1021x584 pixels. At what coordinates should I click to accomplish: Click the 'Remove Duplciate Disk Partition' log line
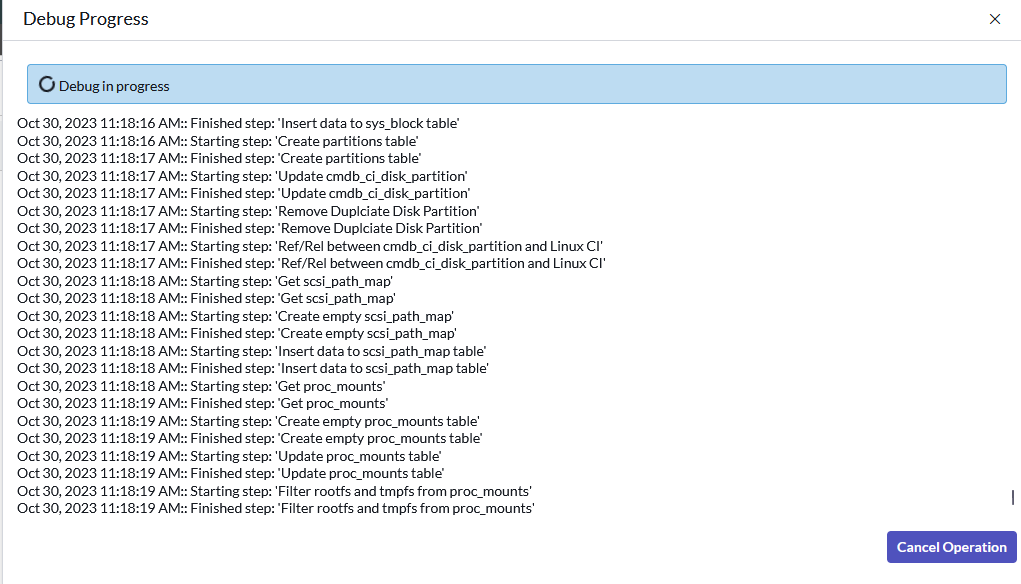[245, 210]
